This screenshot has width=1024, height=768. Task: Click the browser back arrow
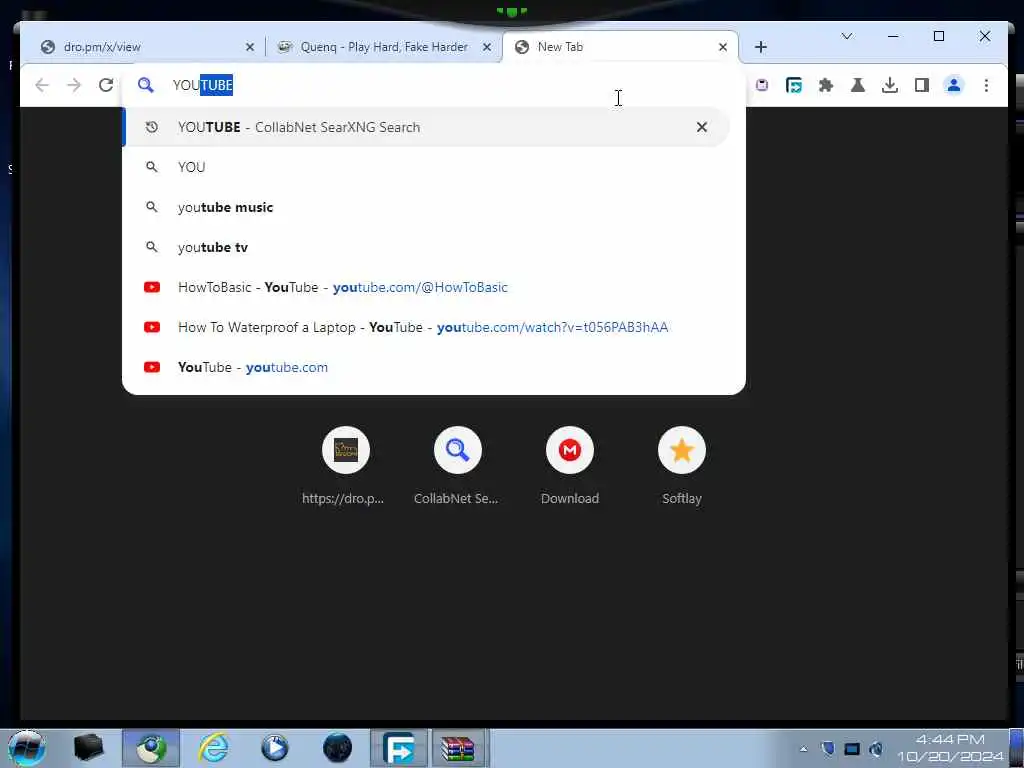click(42, 85)
